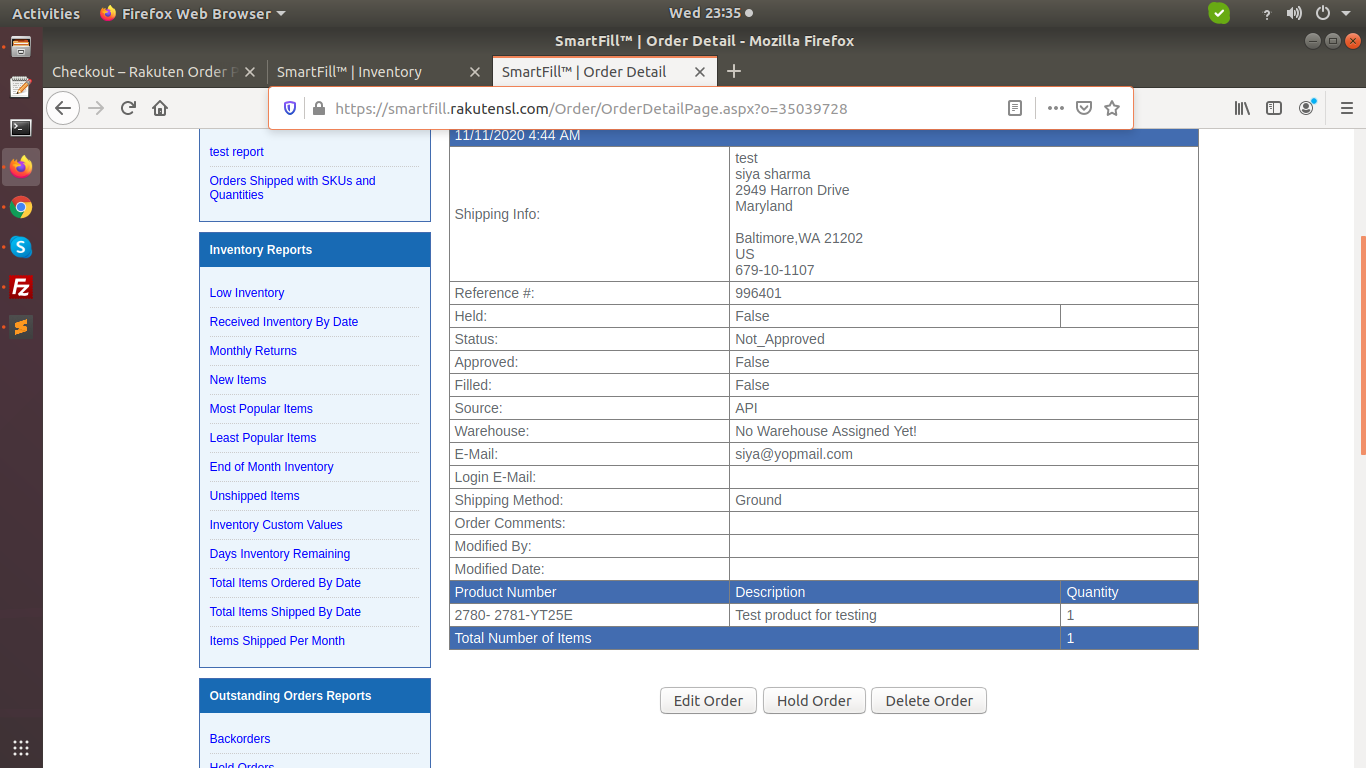Screen dimensions: 1366x768
Task: Open Skype from the dock
Action: click(21, 247)
